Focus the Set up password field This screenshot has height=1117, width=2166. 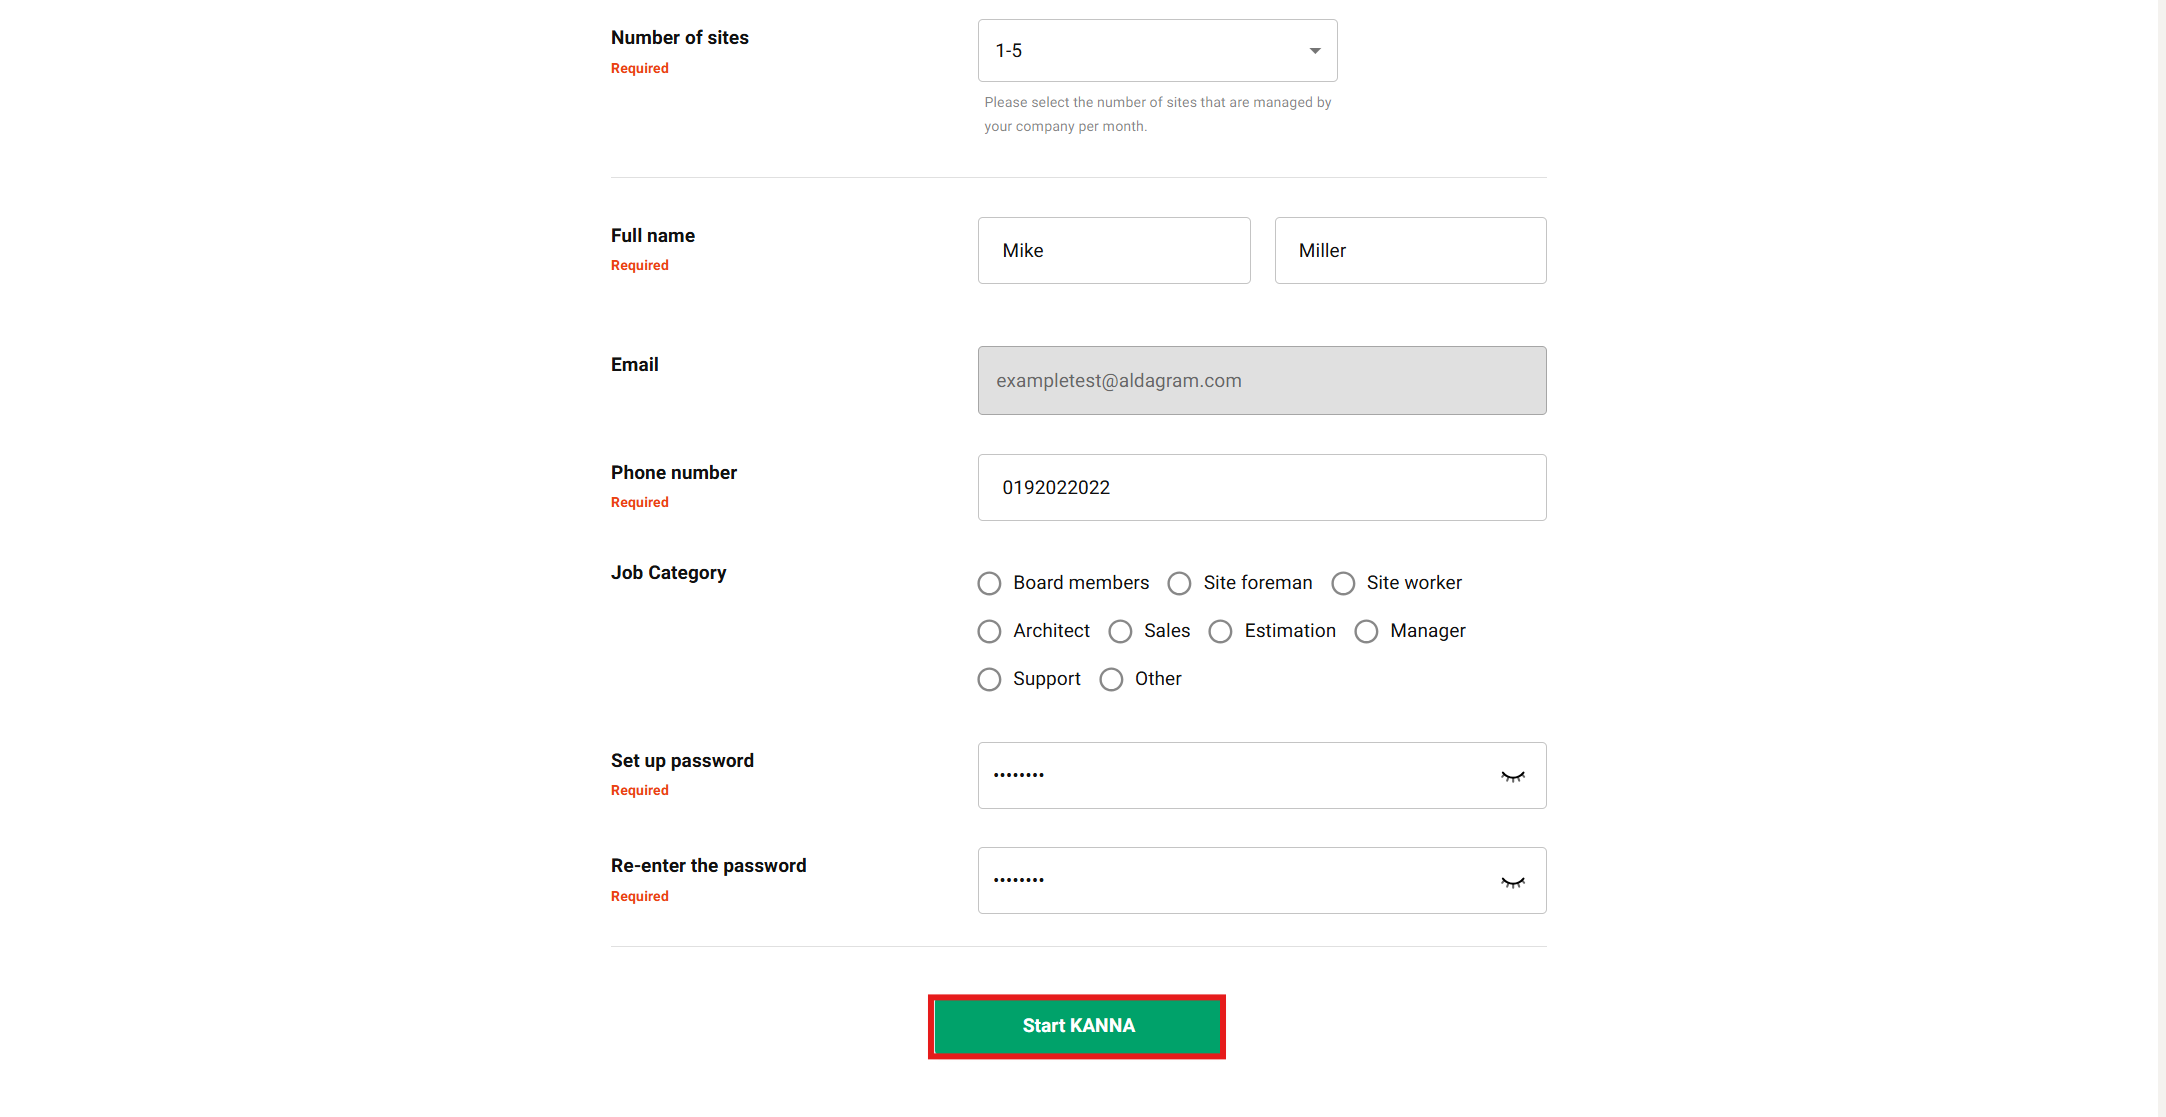coord(1230,776)
